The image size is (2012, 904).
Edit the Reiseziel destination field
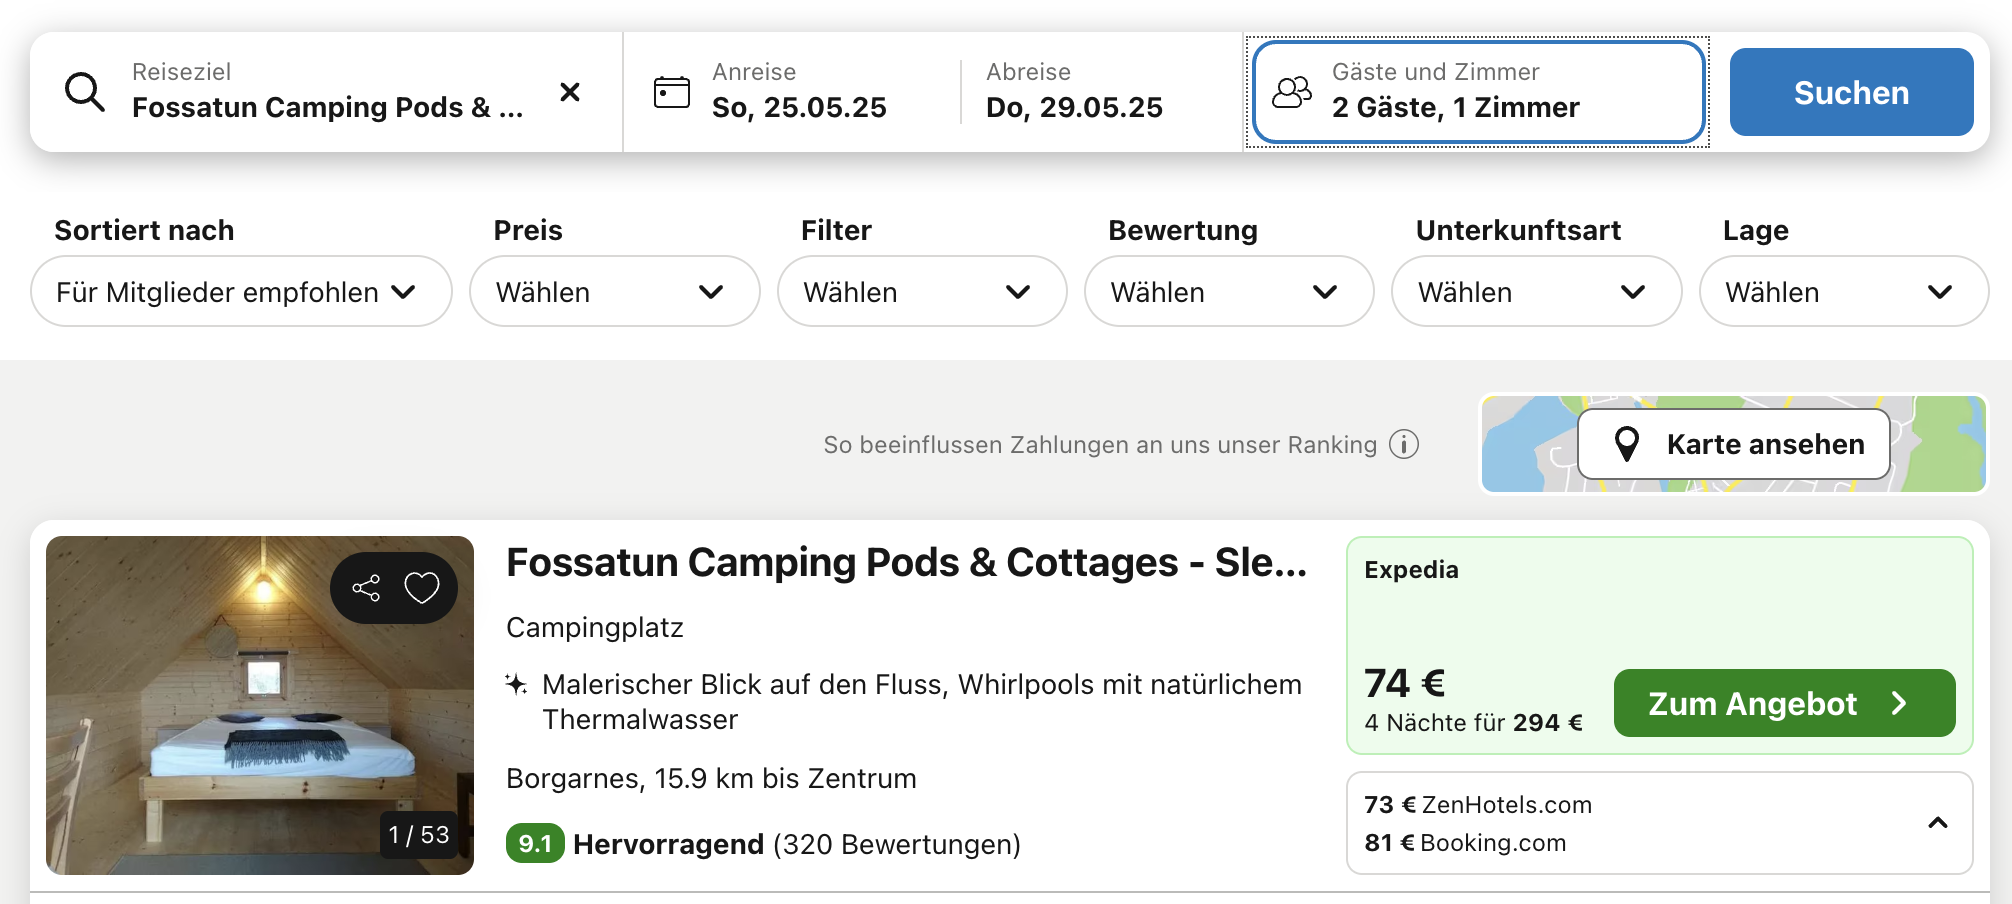click(327, 92)
